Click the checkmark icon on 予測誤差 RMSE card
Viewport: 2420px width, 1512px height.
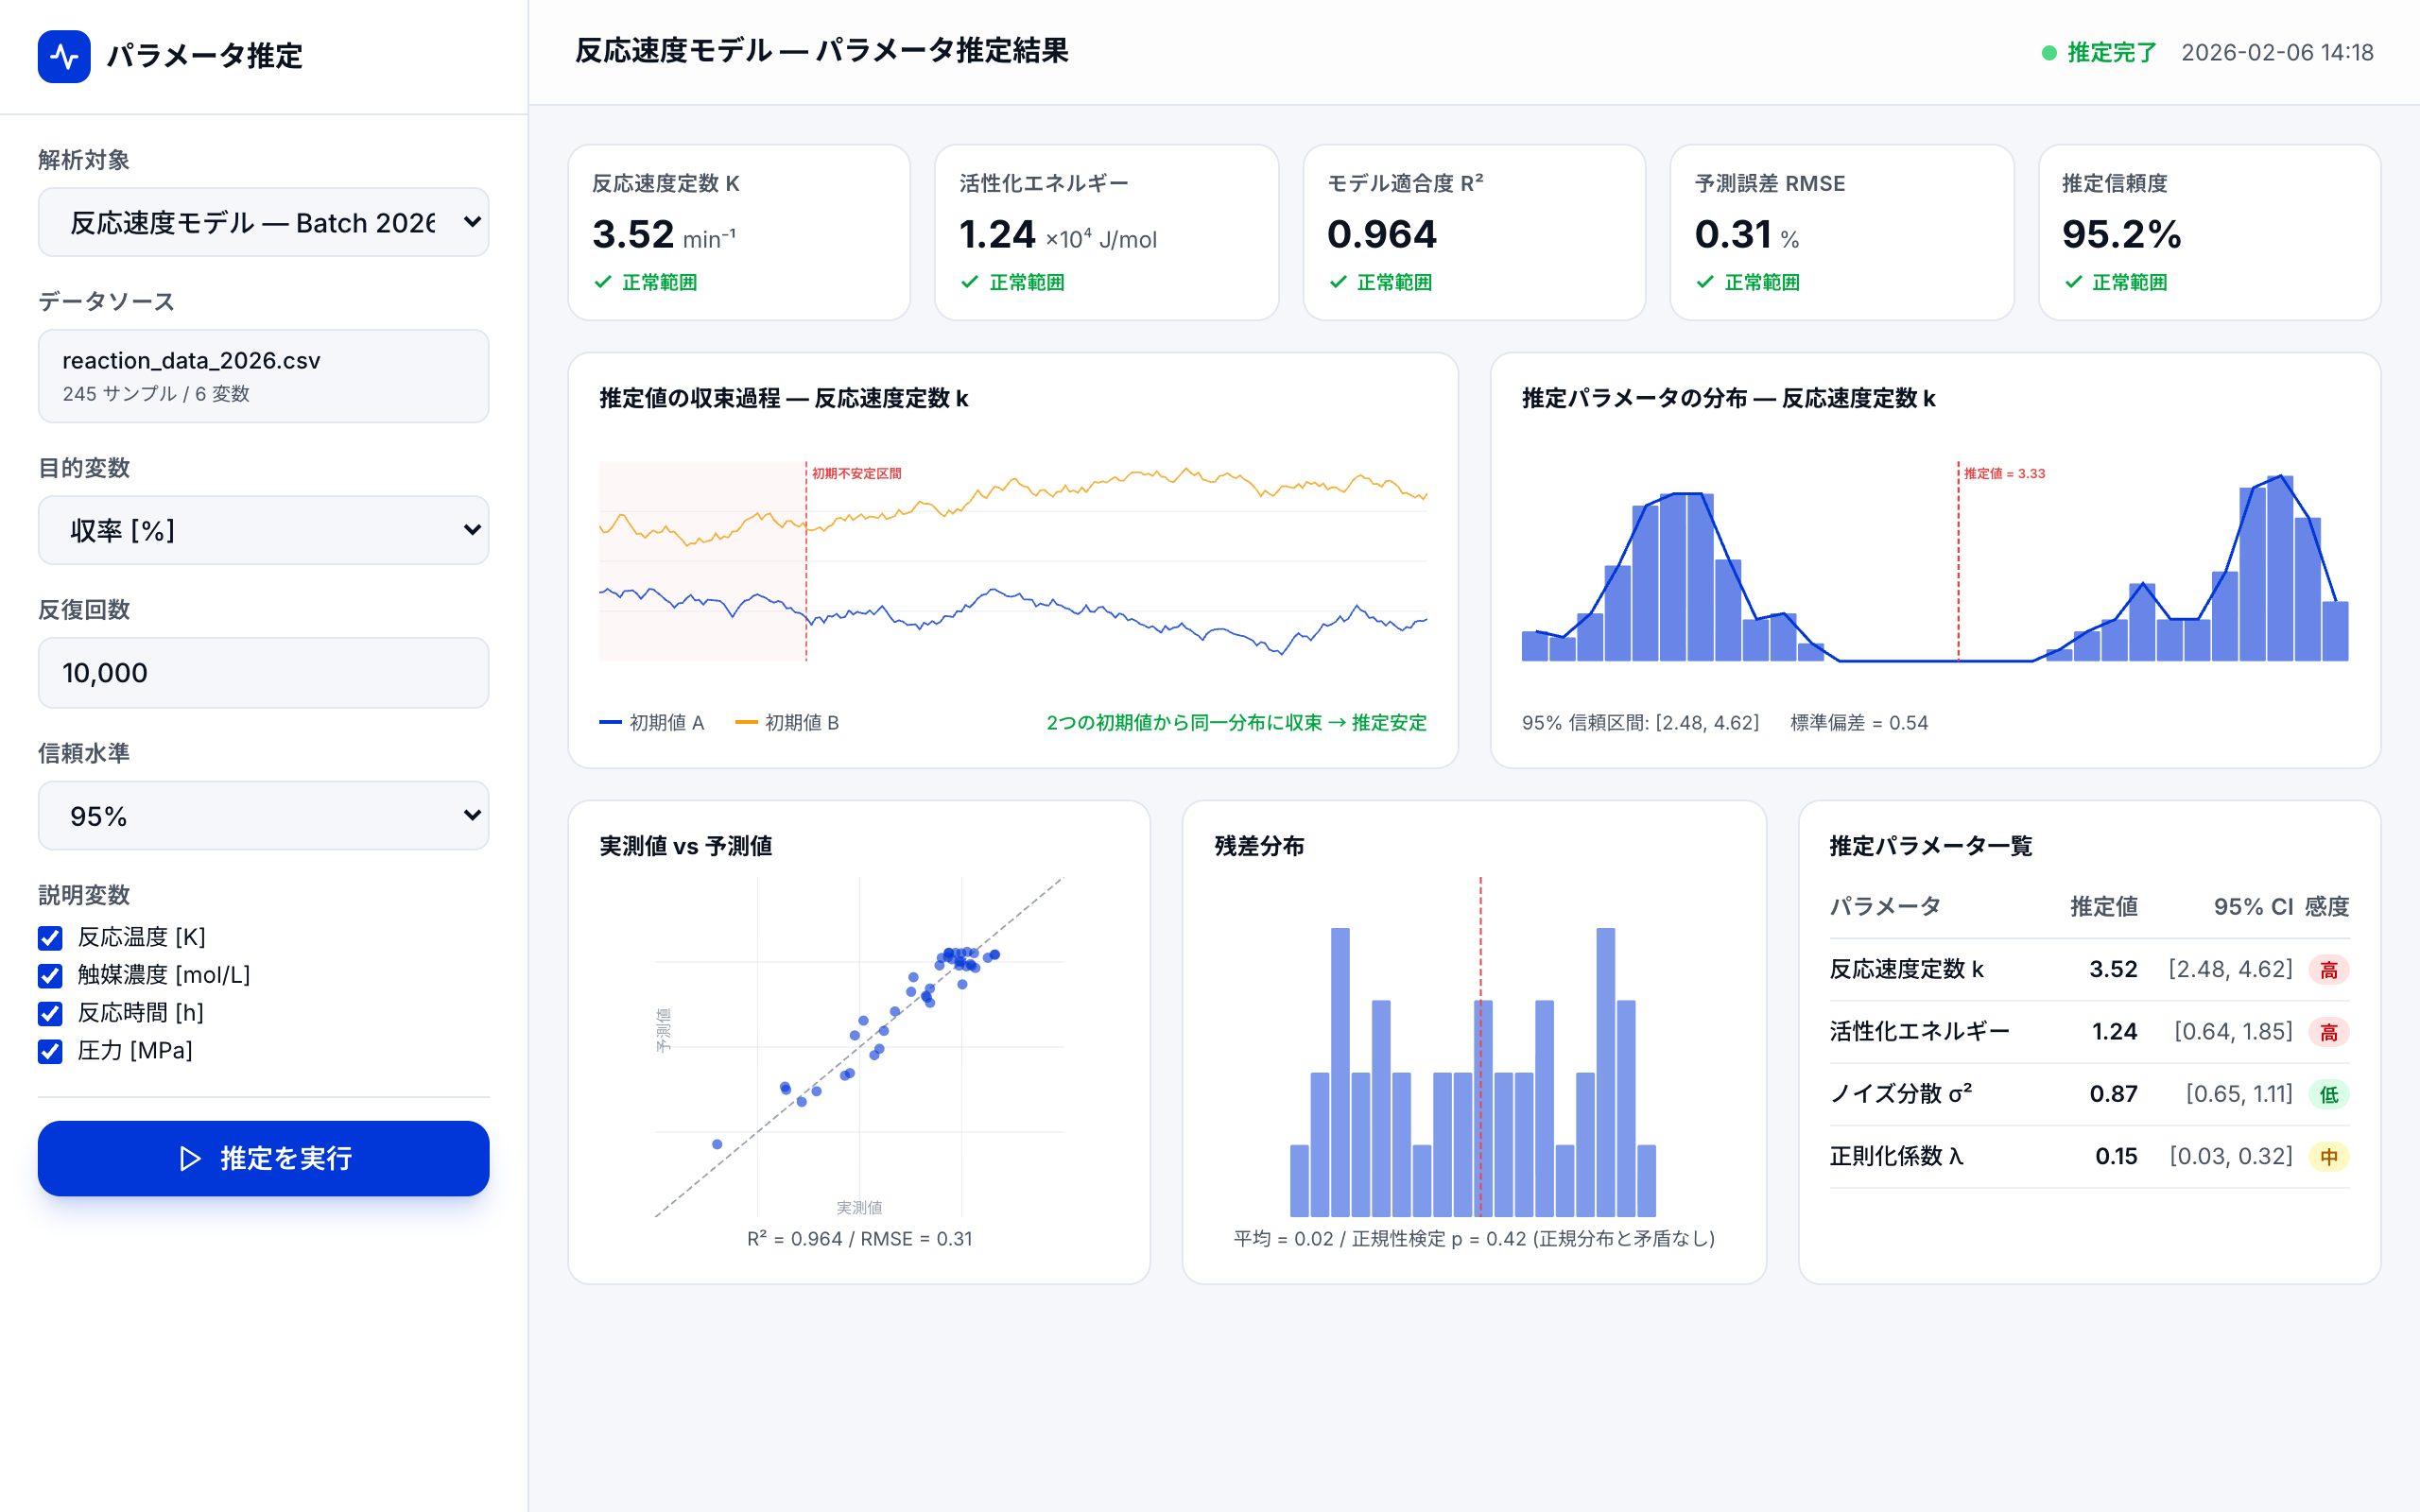point(1705,283)
